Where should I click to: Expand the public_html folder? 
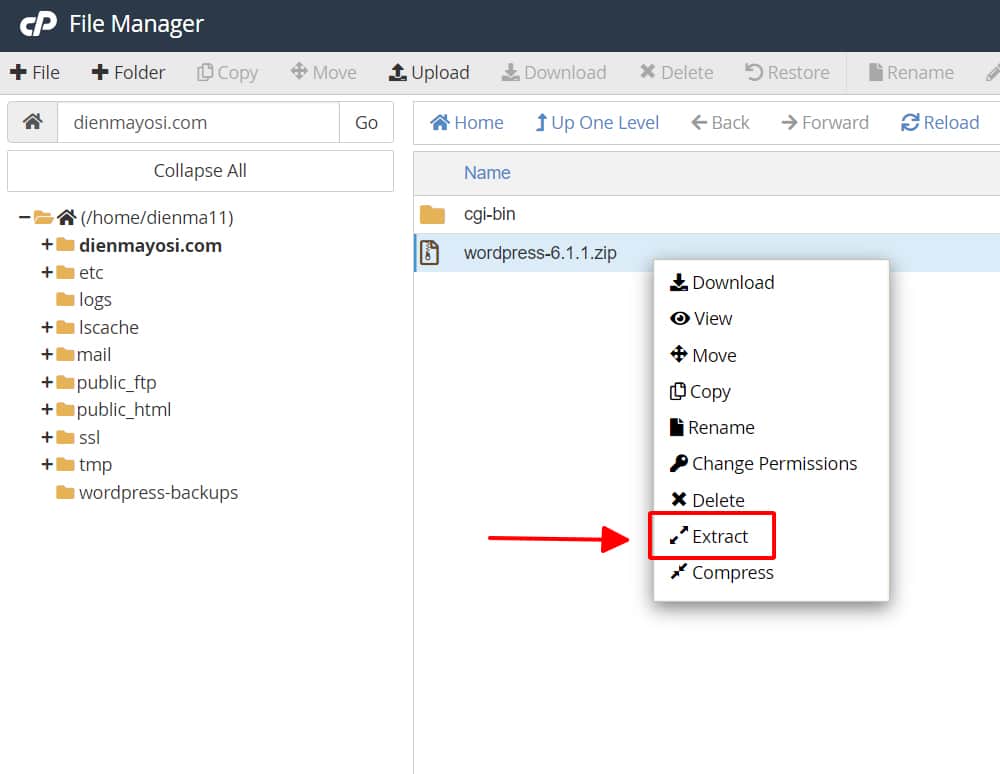(48, 409)
